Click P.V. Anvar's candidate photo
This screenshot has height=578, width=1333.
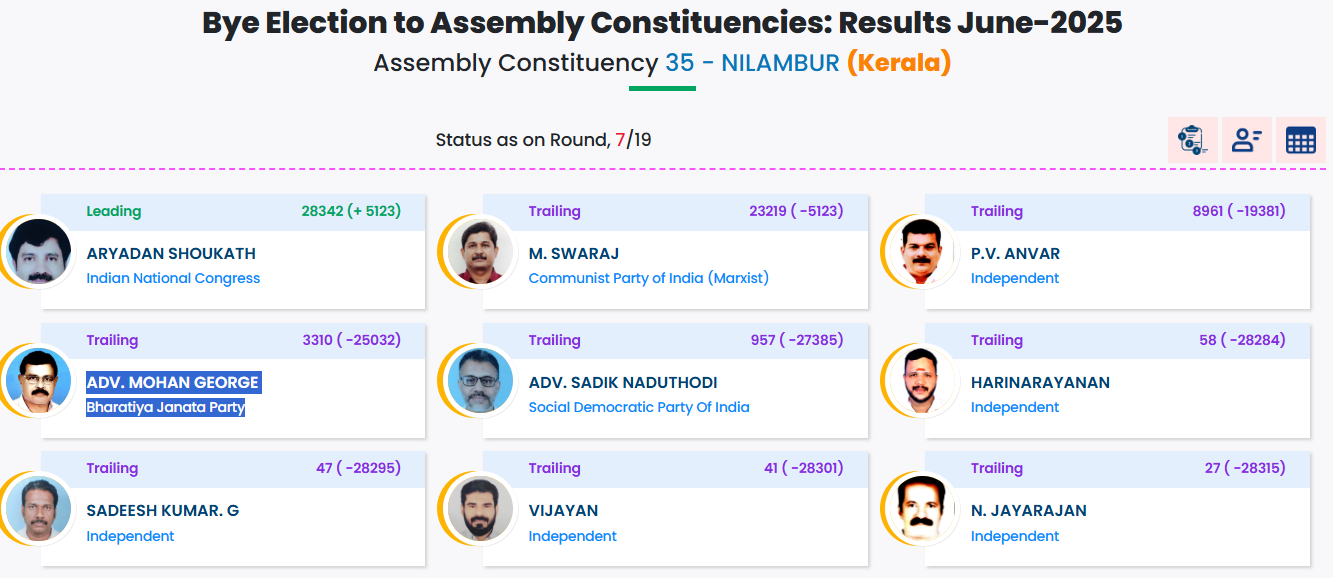pyautogui.click(x=922, y=252)
